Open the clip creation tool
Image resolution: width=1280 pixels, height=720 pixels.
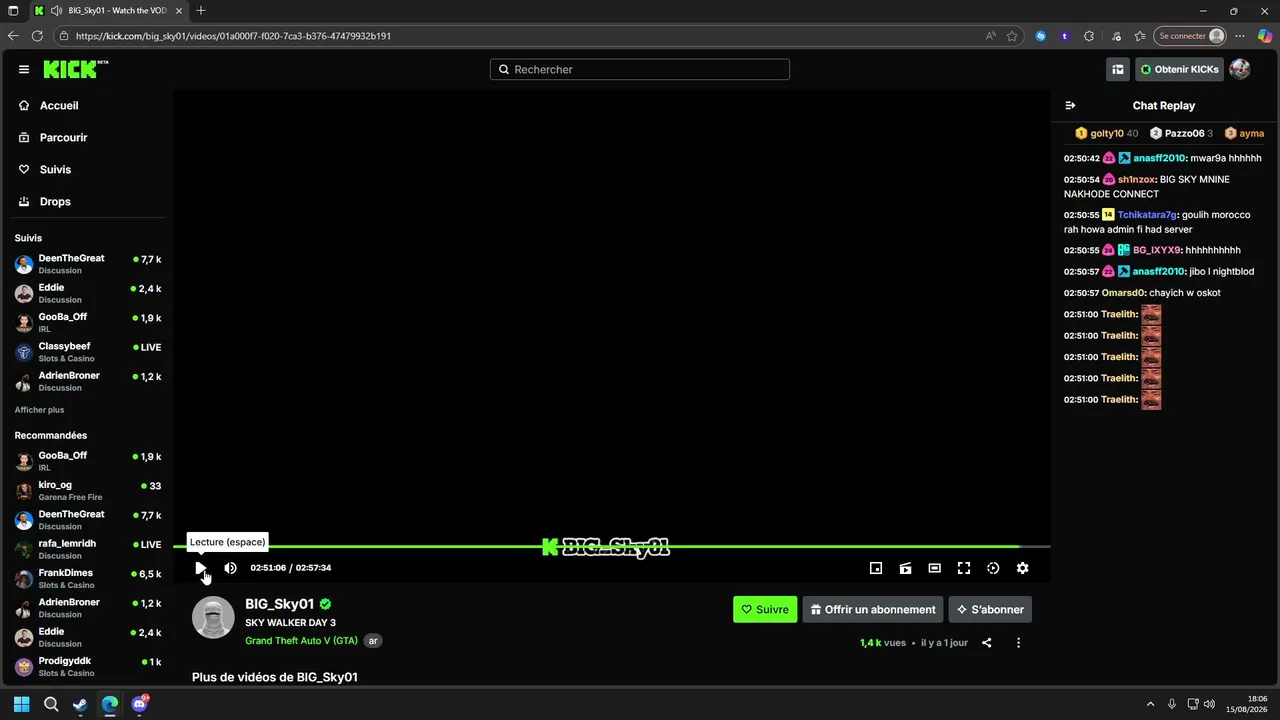pos(905,568)
